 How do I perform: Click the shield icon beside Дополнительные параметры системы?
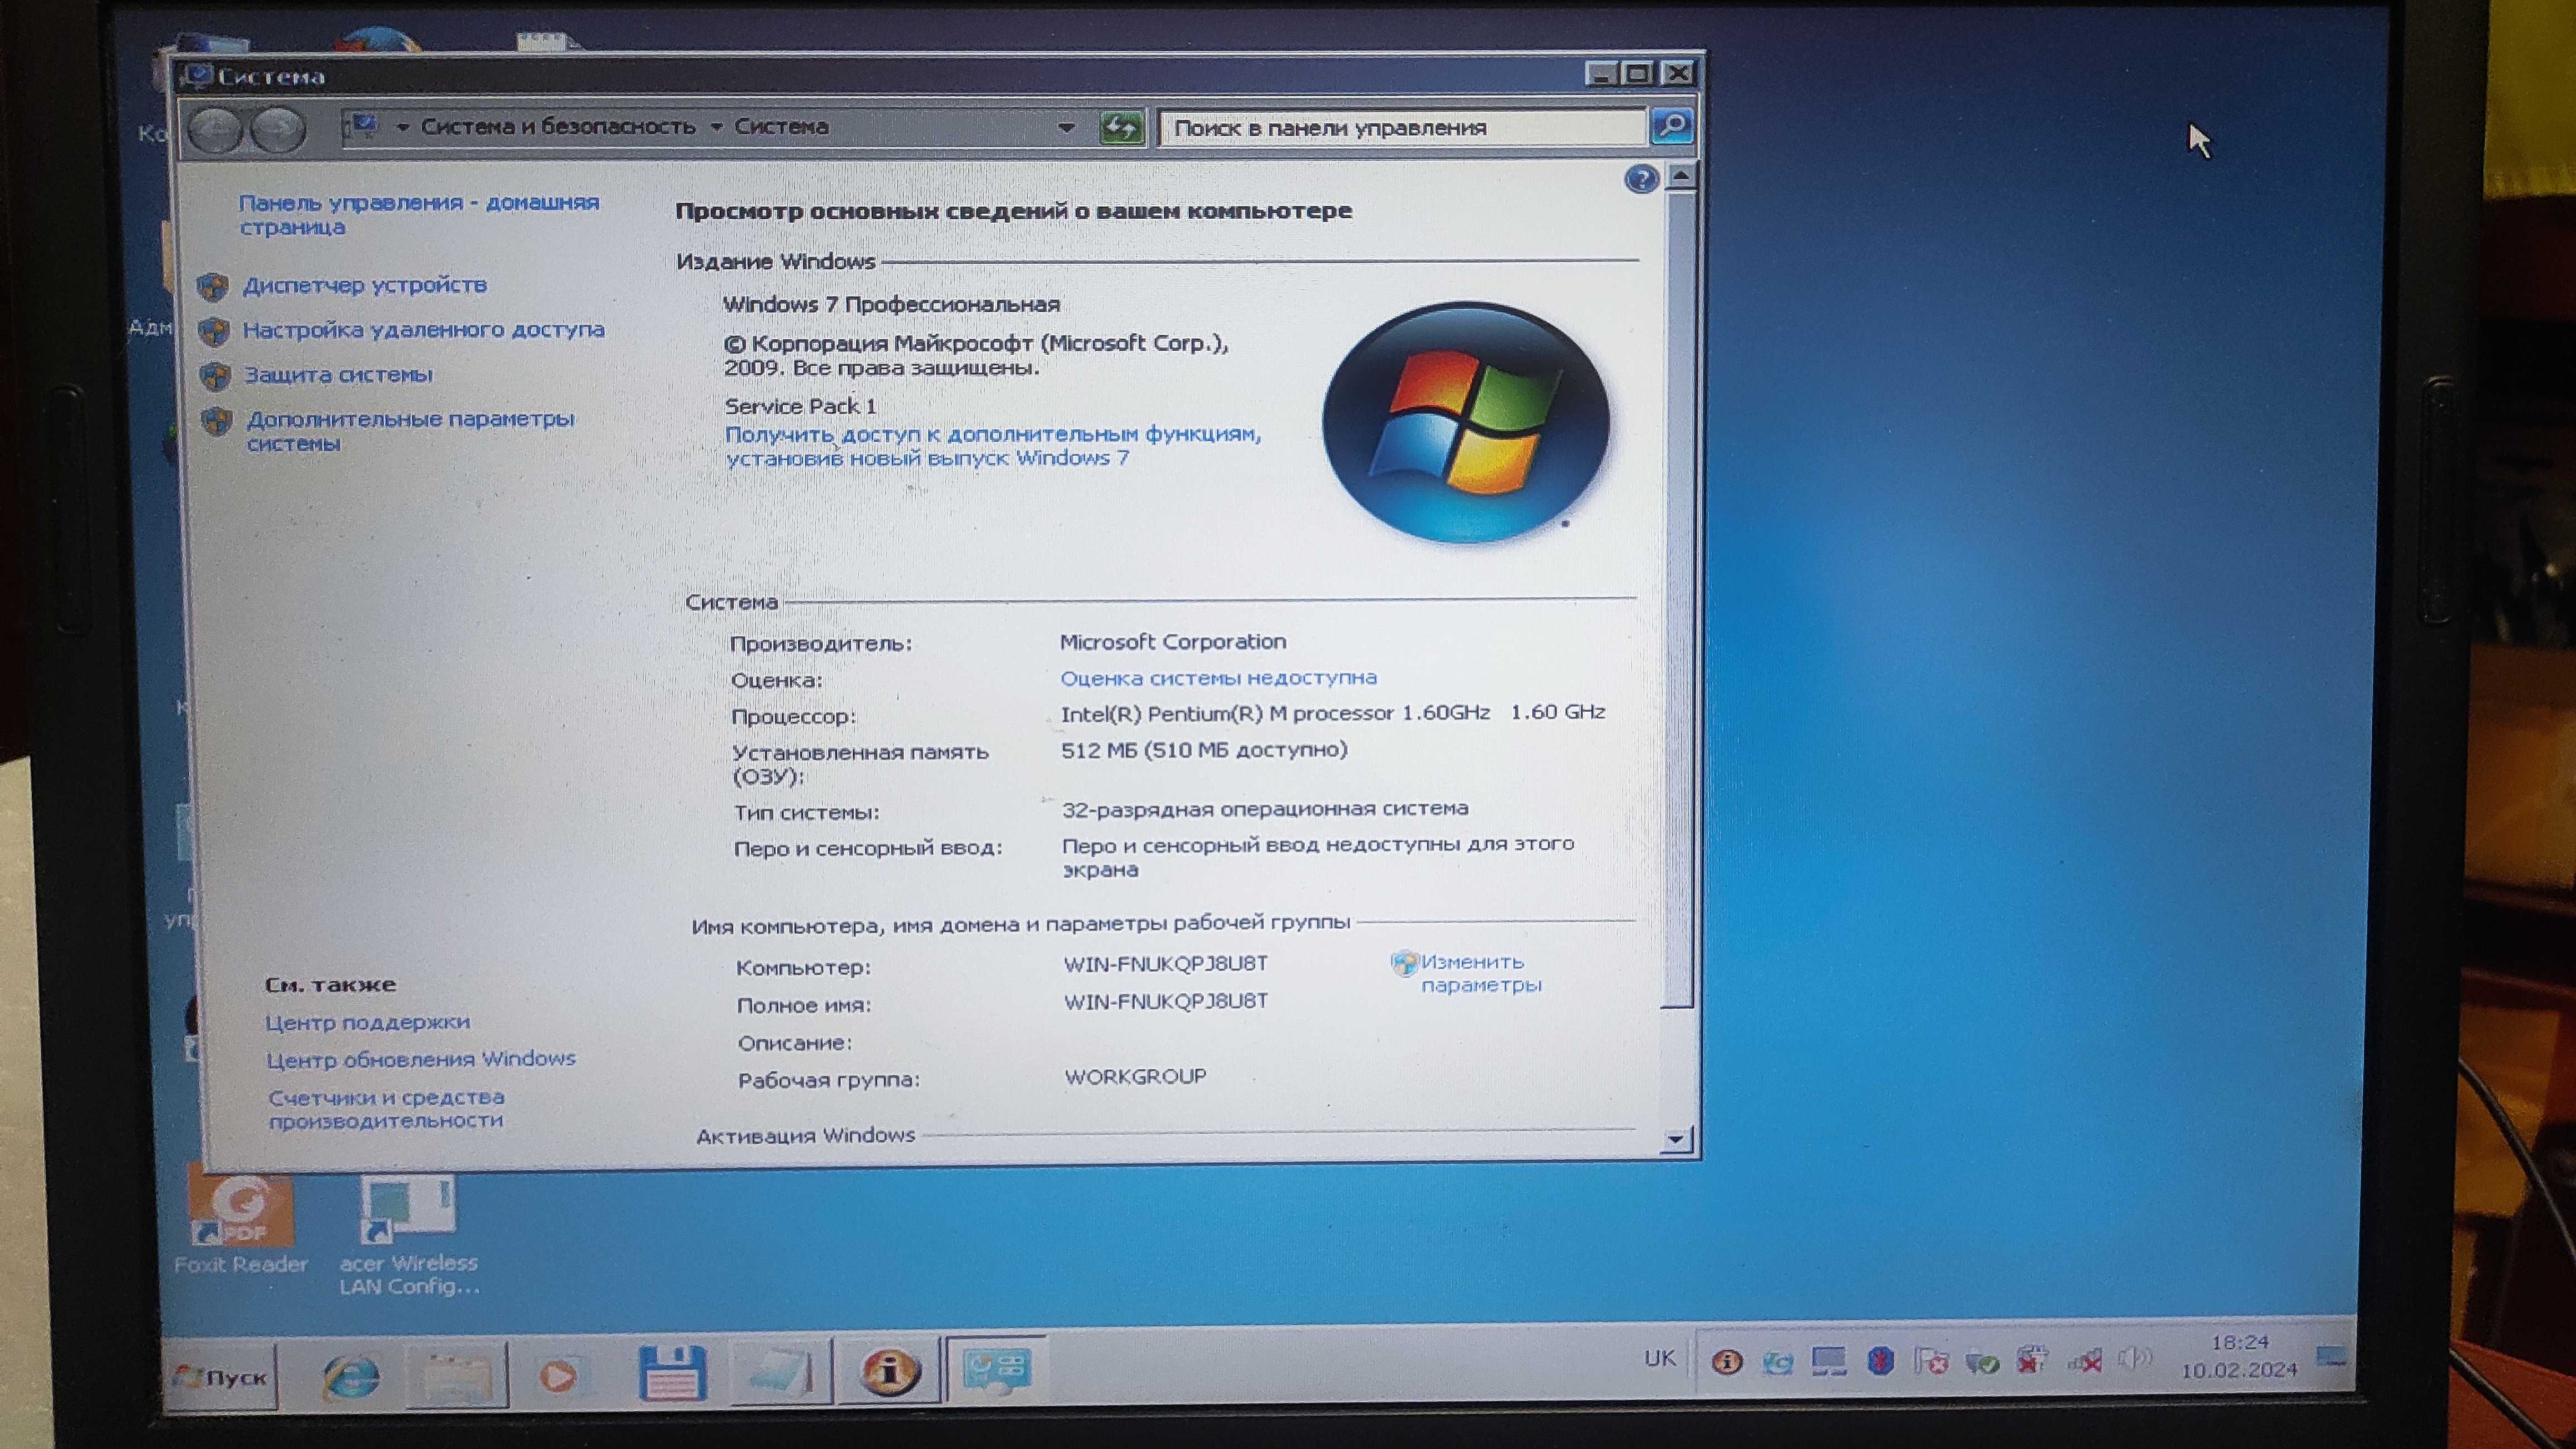(x=217, y=420)
